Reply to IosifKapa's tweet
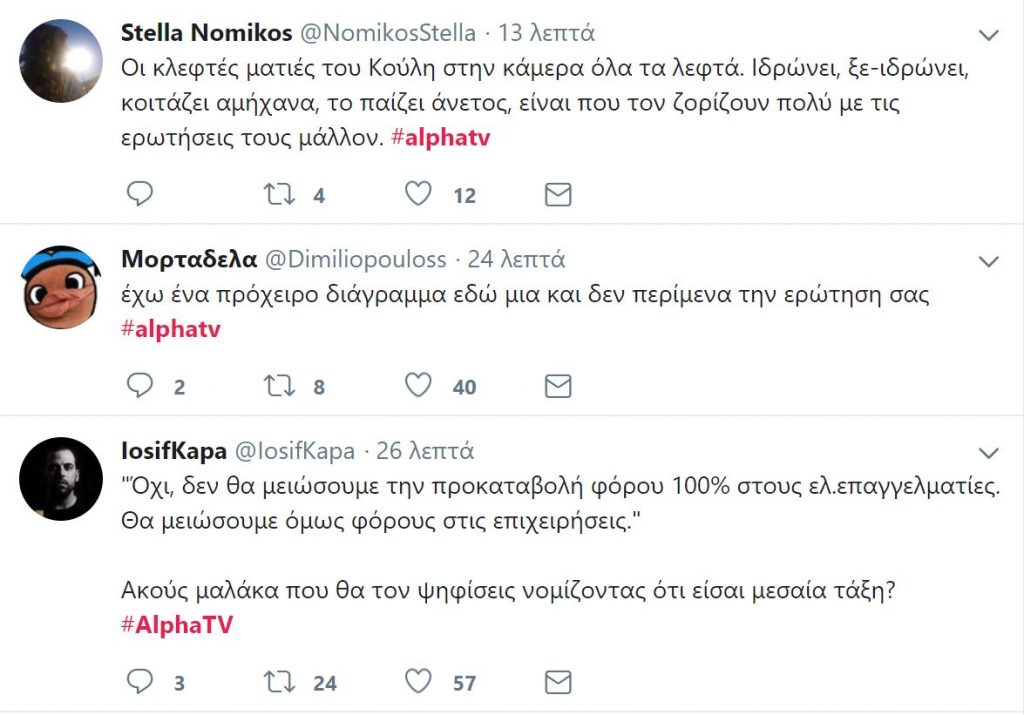The image size is (1024, 715). 140,683
